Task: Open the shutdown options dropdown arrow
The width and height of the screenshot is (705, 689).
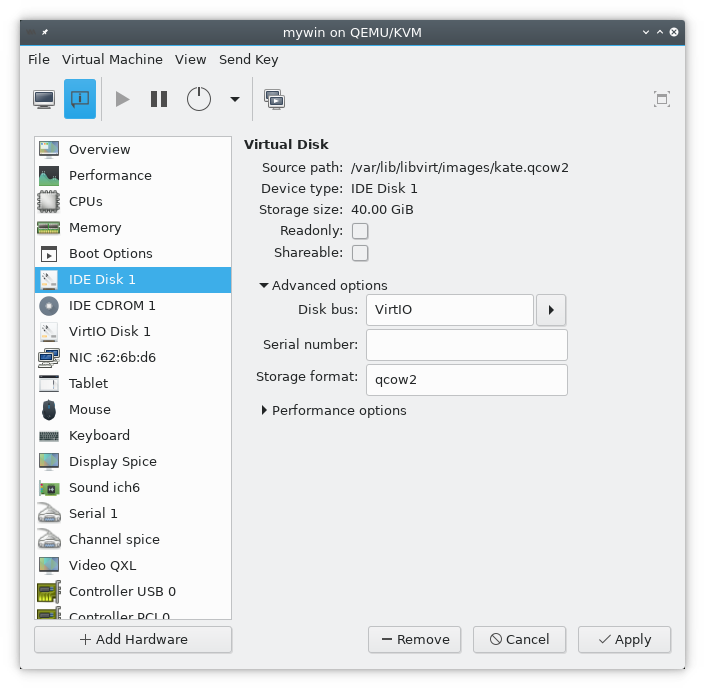Action: tap(235, 99)
